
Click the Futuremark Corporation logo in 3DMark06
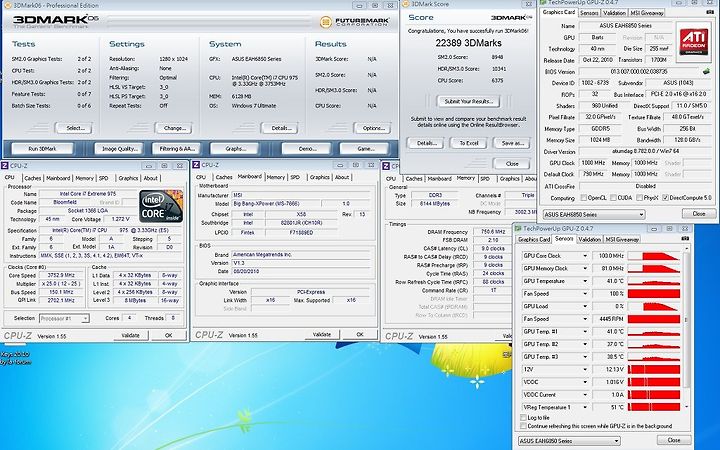pos(354,22)
